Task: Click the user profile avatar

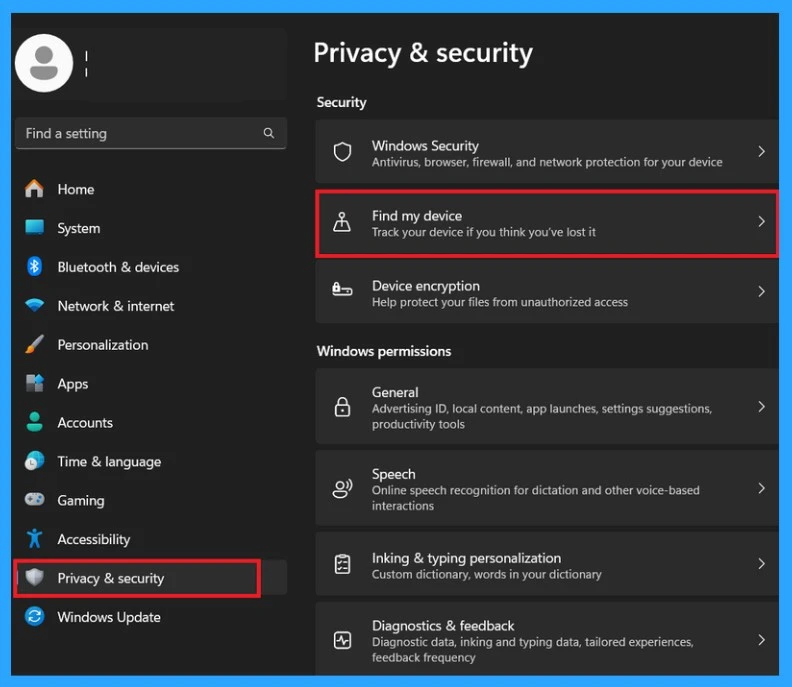Action: click(44, 63)
